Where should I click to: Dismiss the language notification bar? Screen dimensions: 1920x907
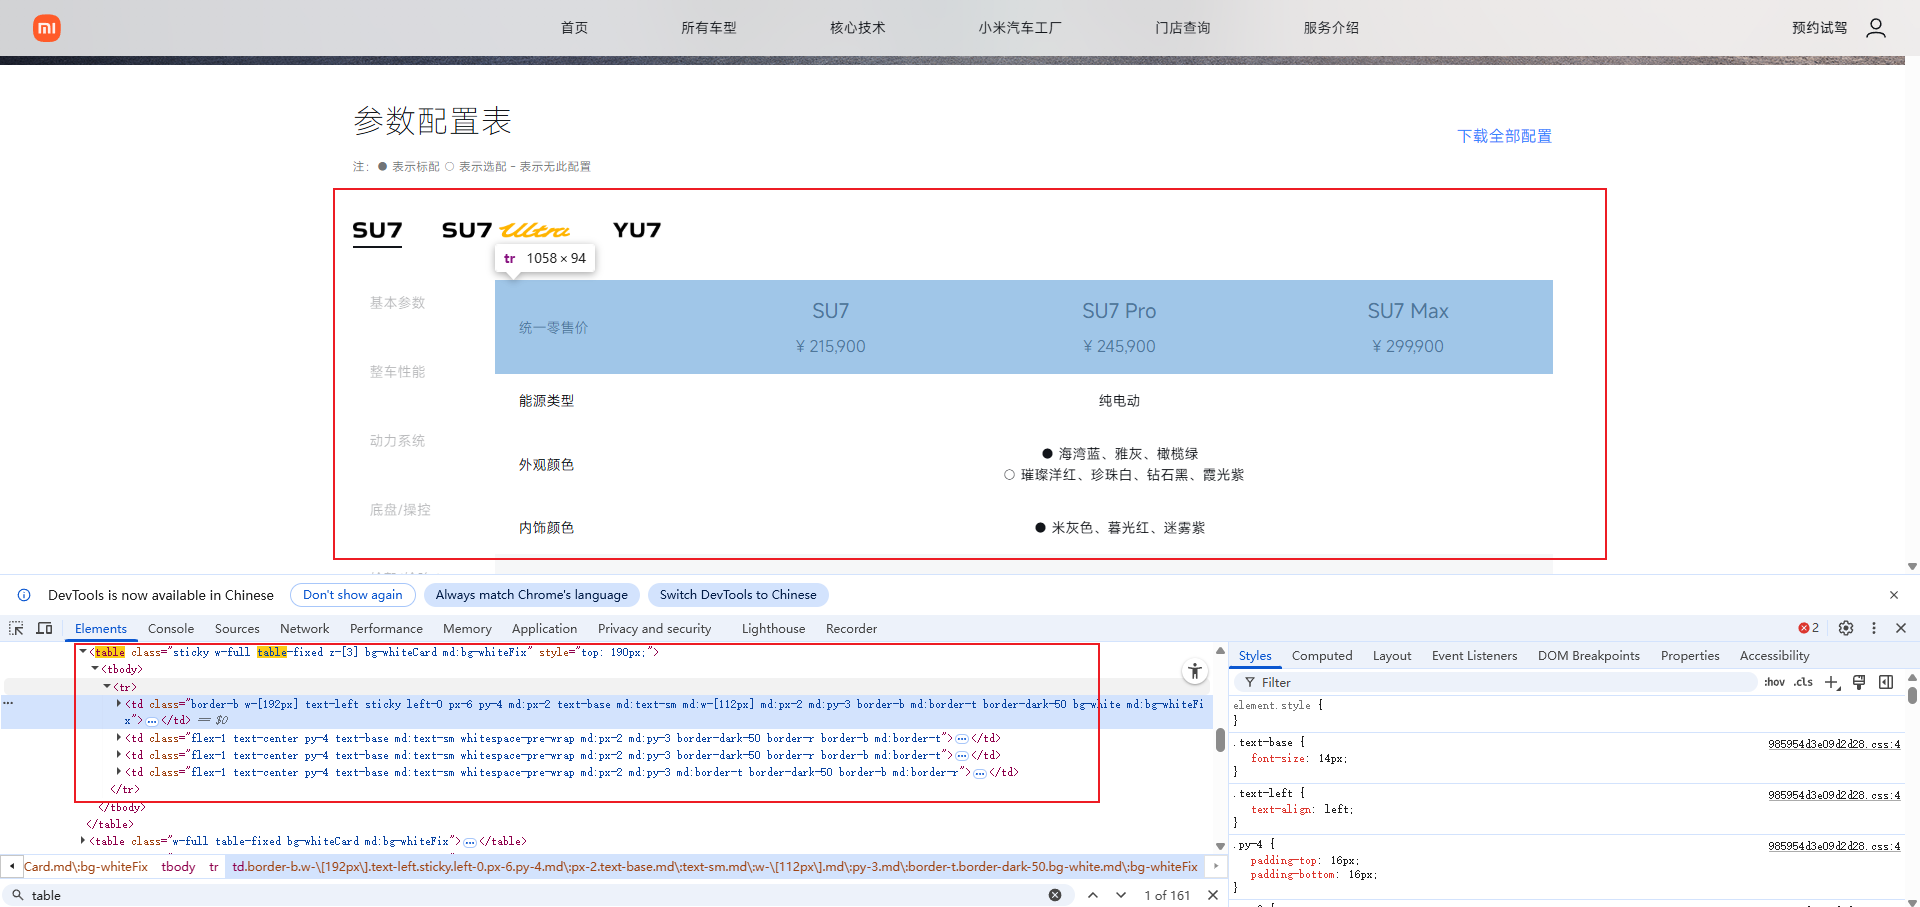click(1894, 595)
